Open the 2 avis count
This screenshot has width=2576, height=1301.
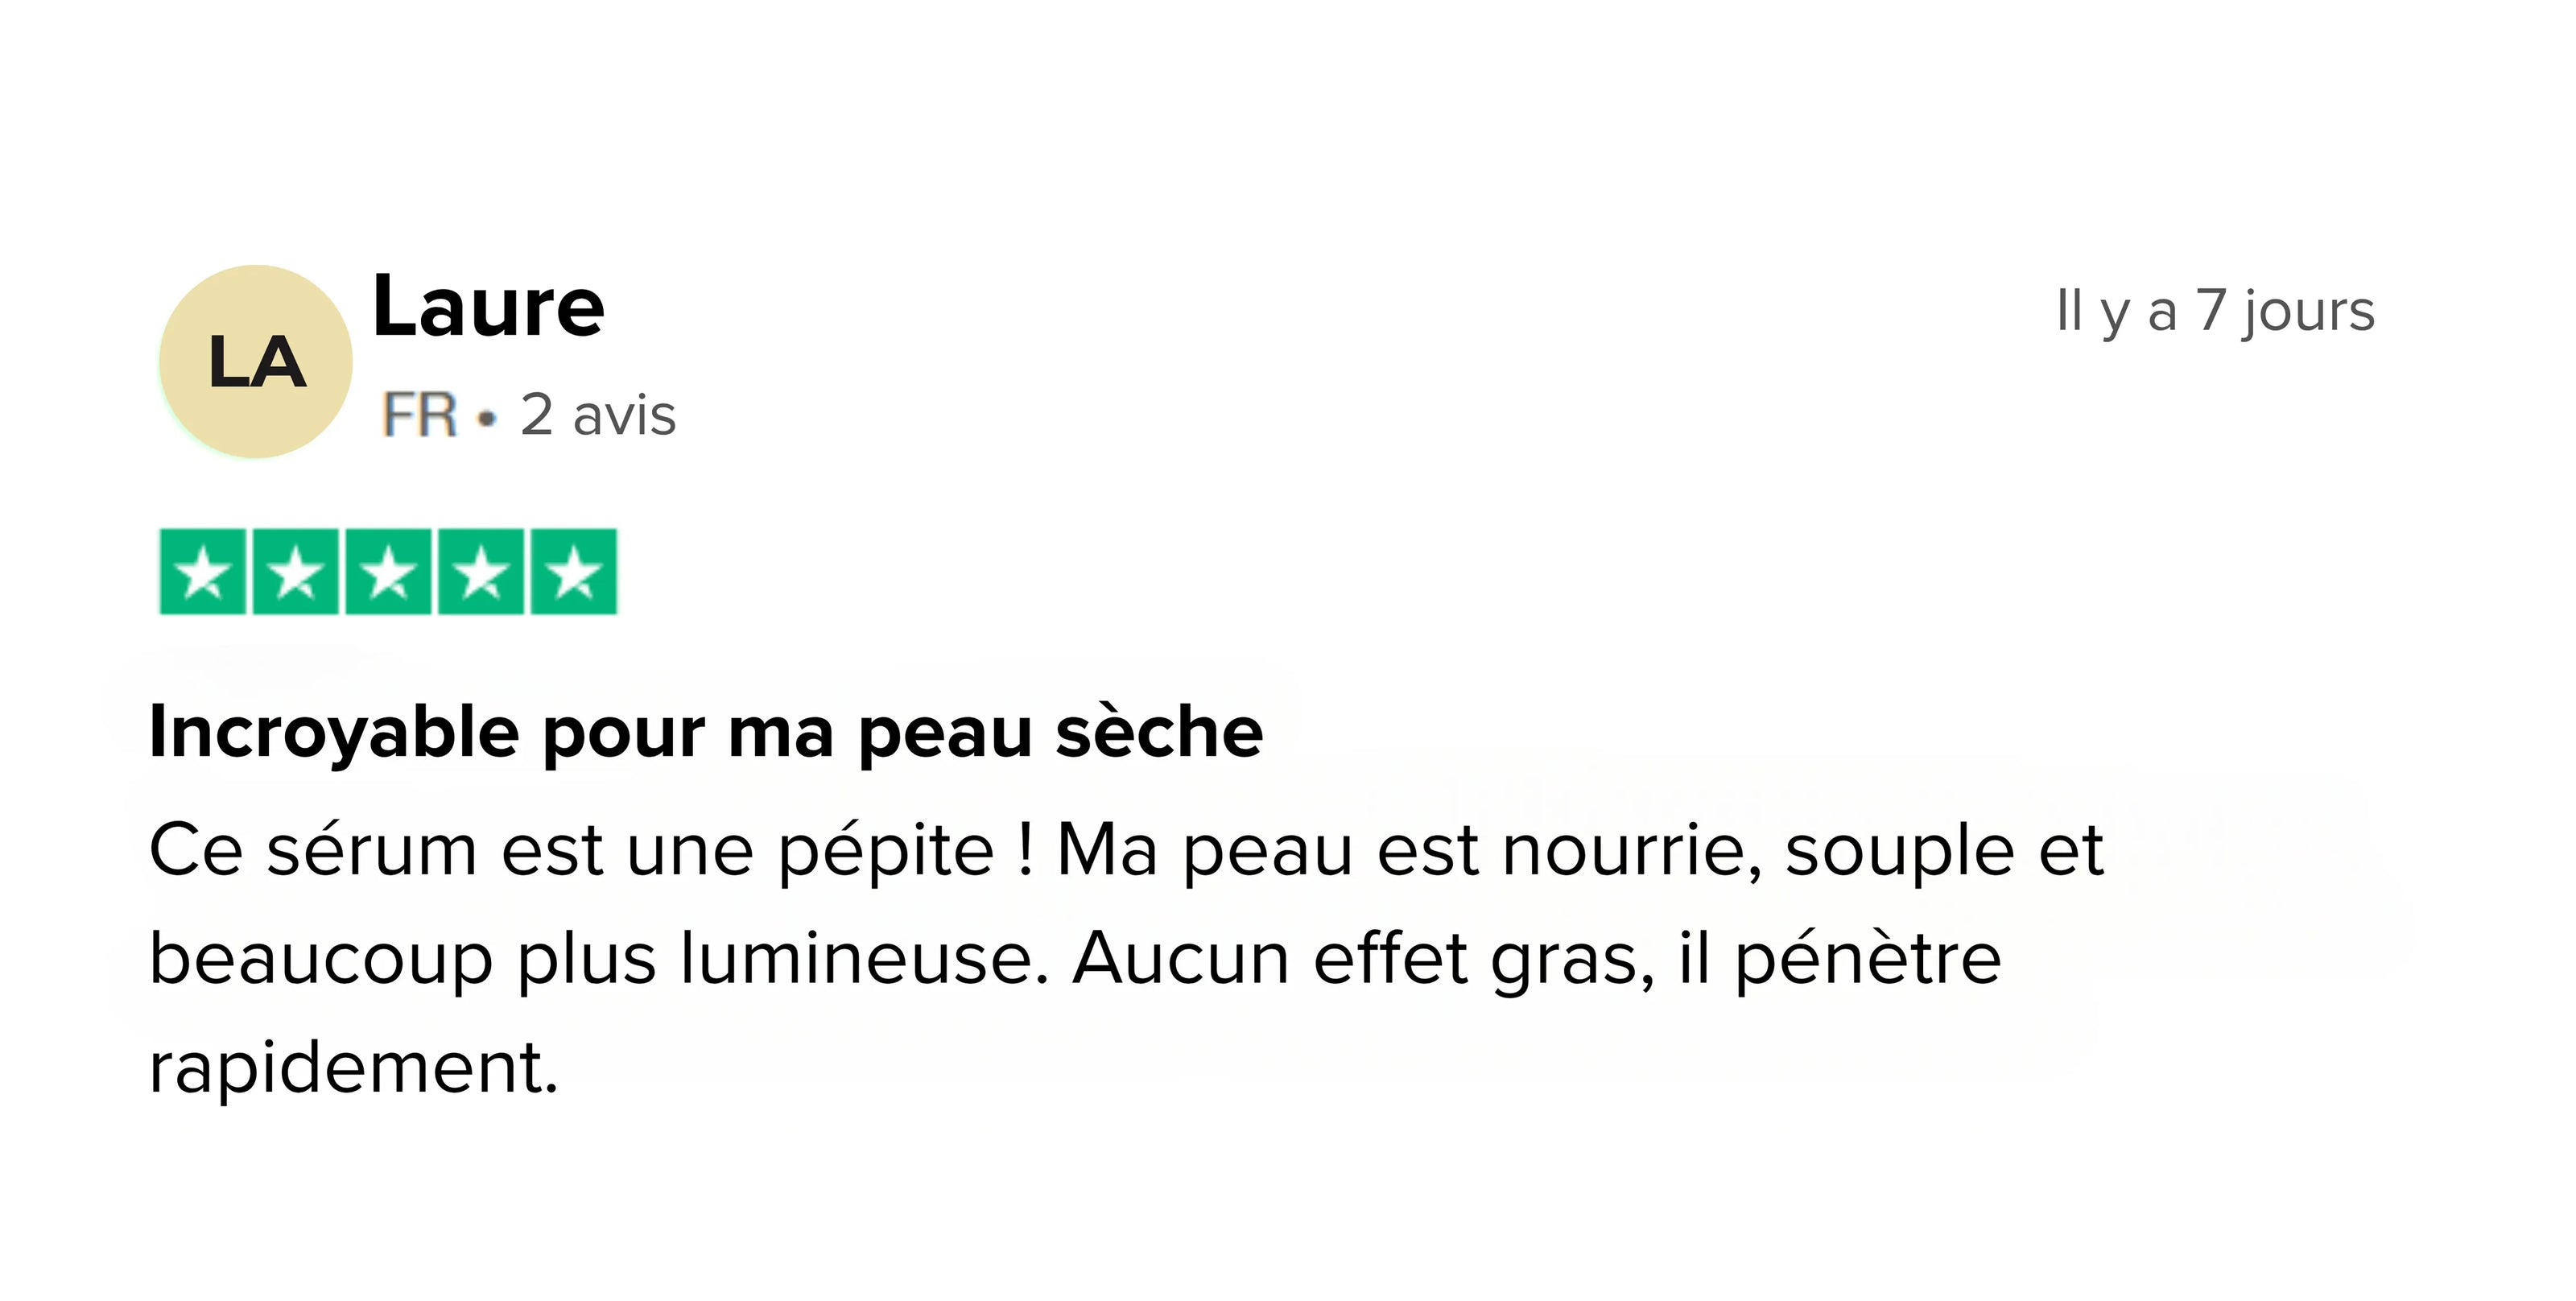[598, 415]
